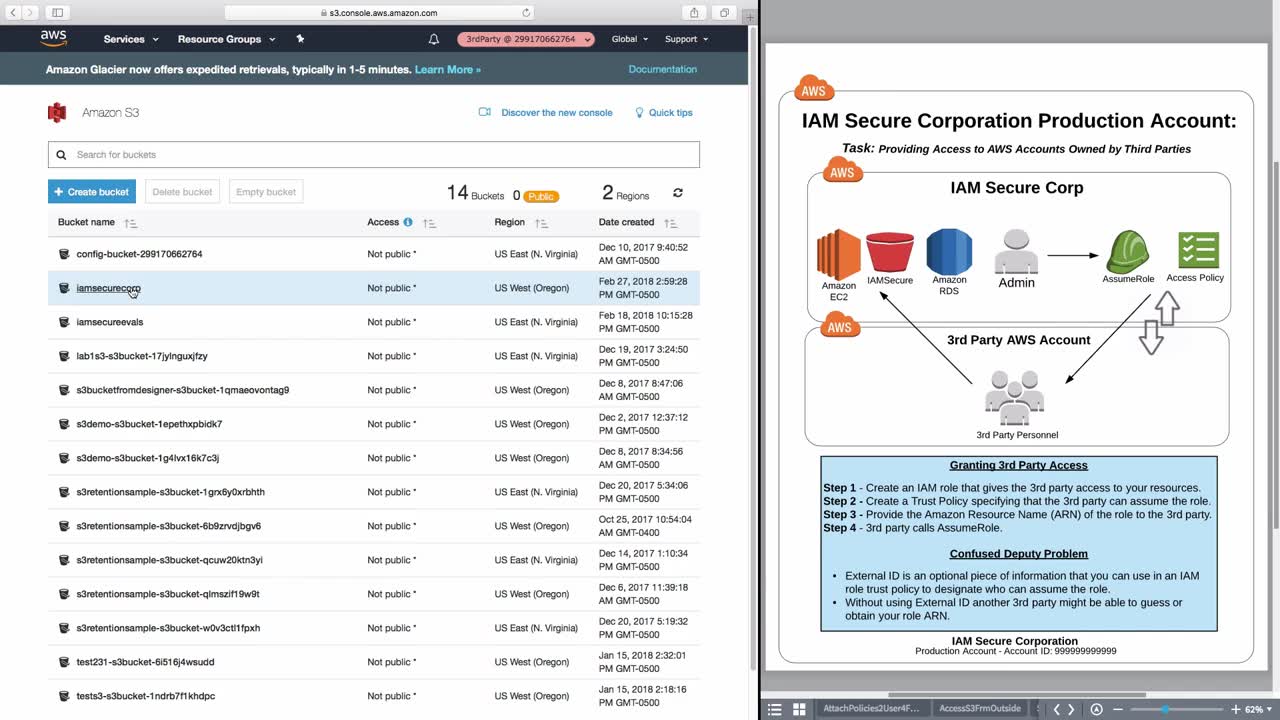Click the AWS logo in the console header

[53, 38]
